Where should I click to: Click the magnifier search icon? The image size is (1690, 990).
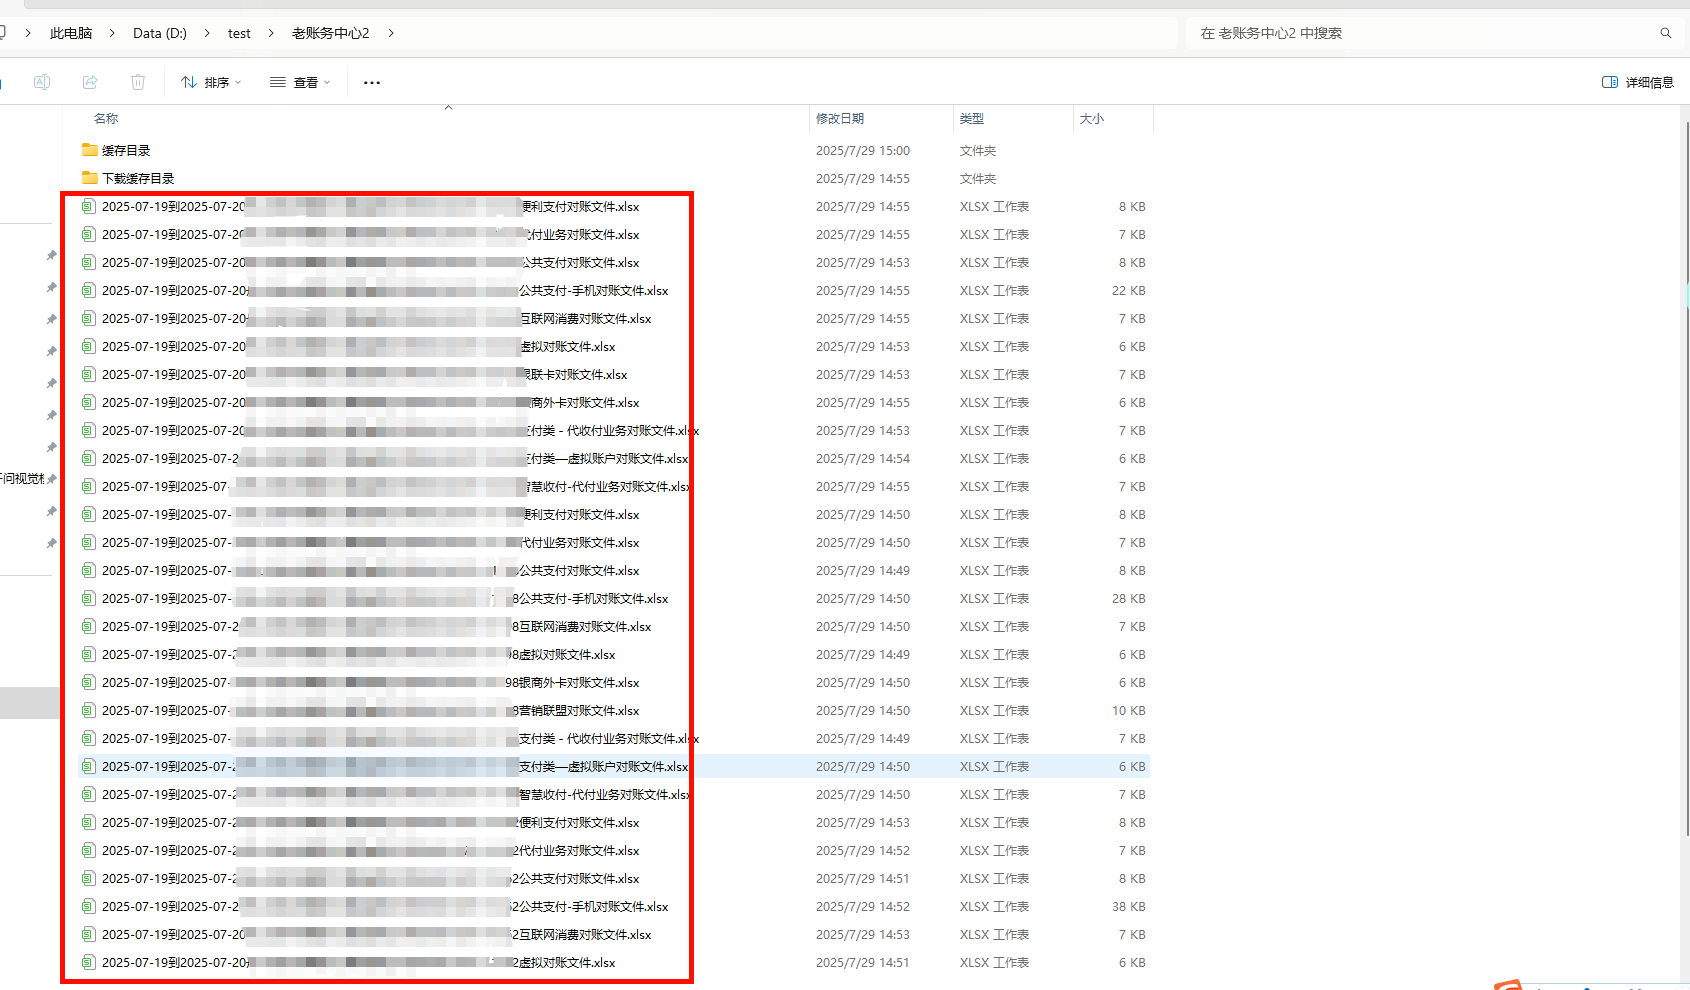click(1665, 33)
